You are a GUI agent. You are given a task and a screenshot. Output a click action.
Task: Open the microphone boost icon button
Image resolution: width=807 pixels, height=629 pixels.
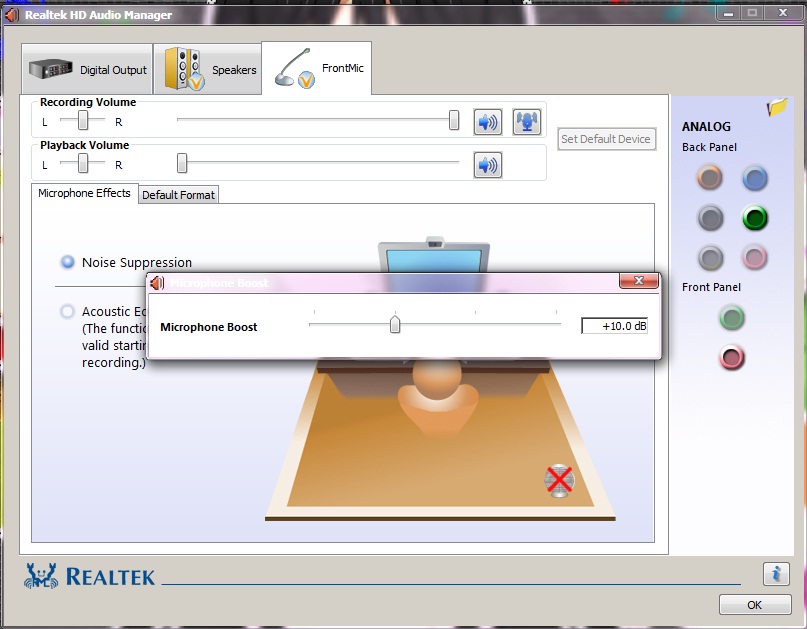(527, 122)
